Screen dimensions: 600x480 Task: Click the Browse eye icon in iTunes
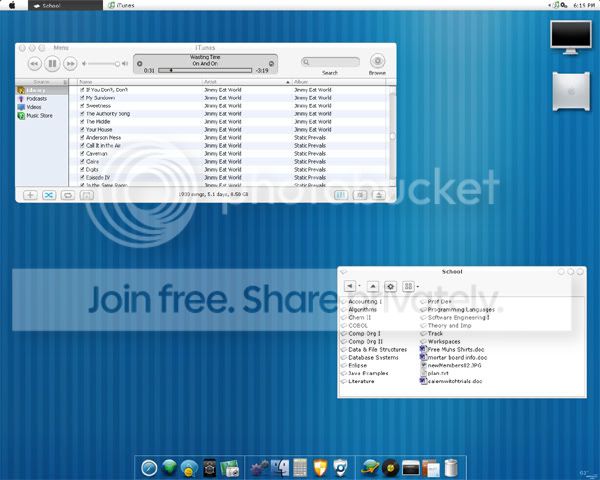pos(377,61)
